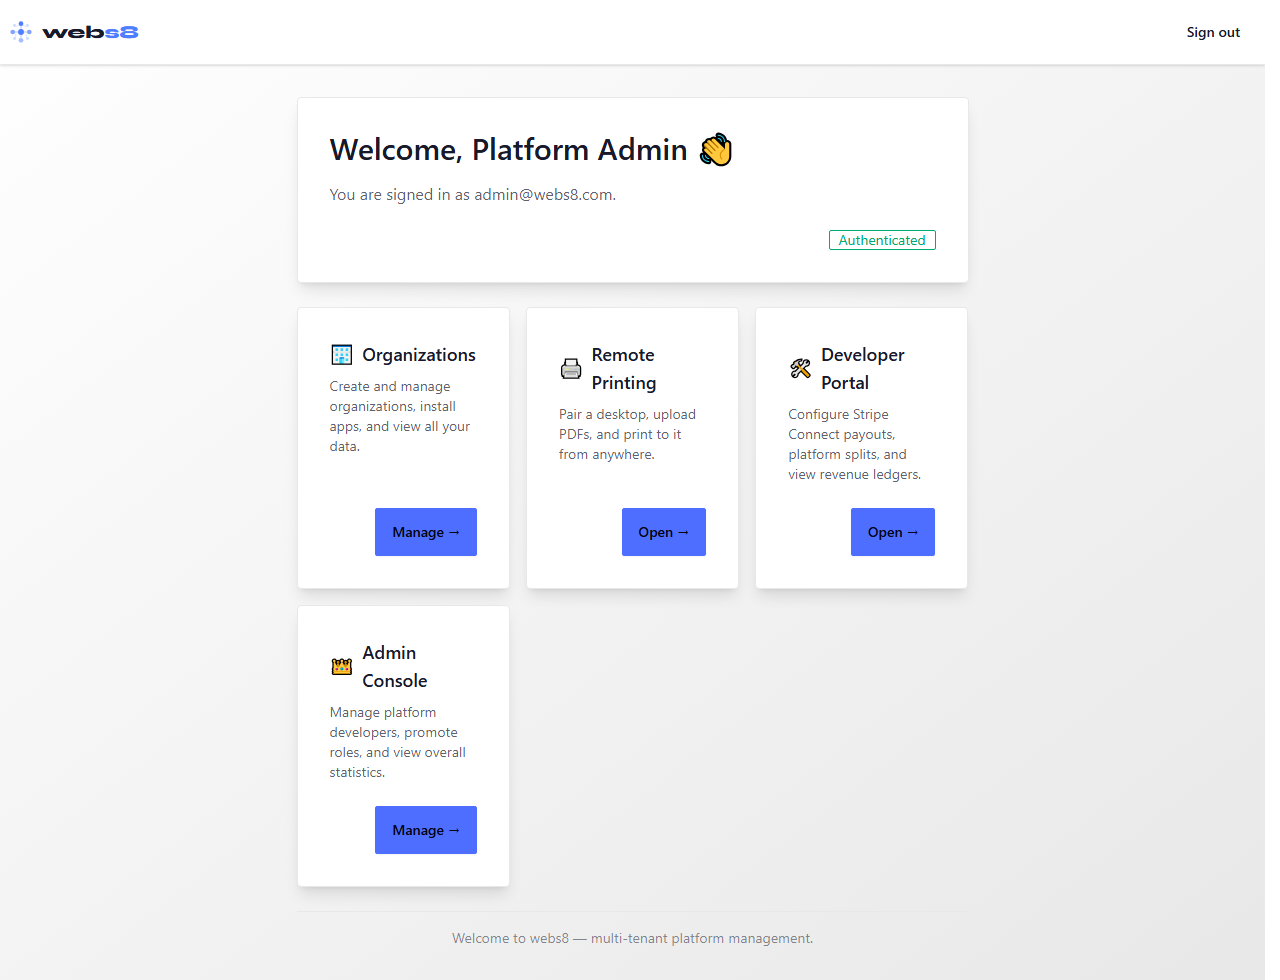Viewport: 1280px width, 980px height.
Task: Click the waving hand emoji
Action: 716,150
